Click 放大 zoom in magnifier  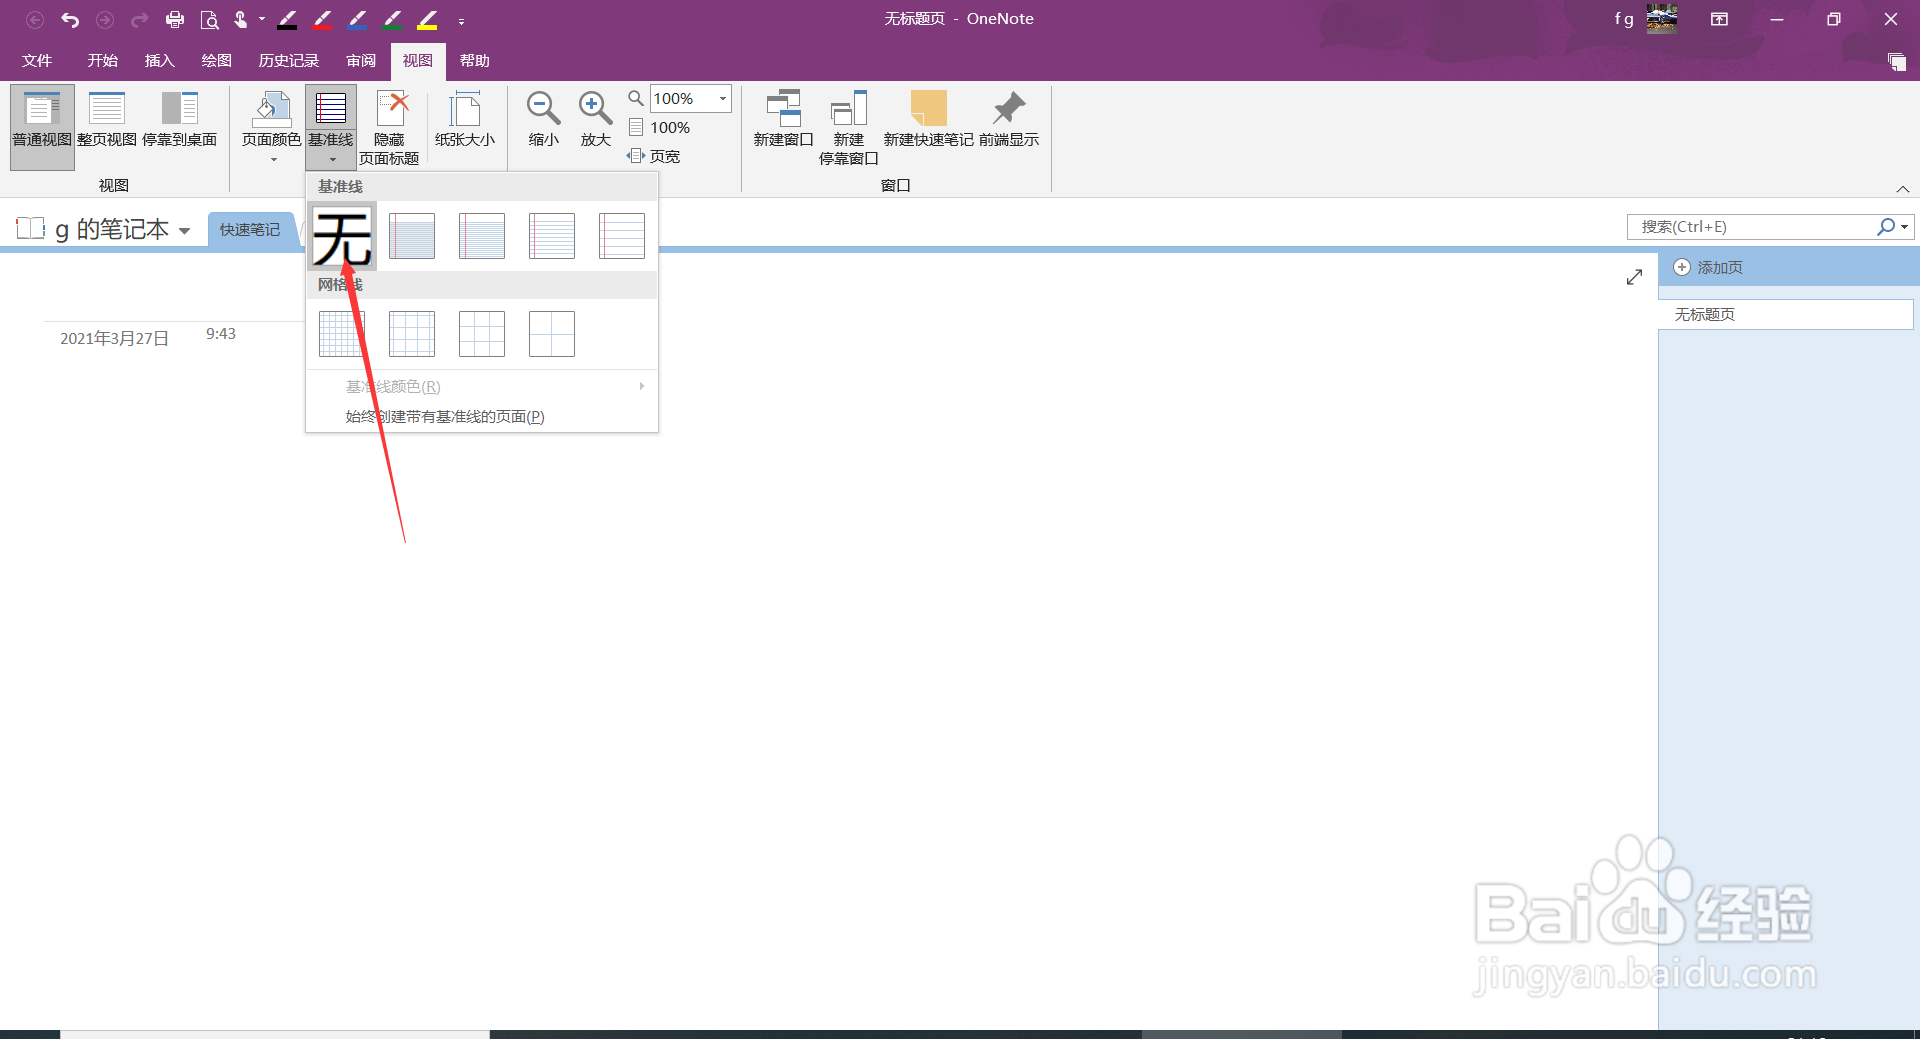(595, 120)
